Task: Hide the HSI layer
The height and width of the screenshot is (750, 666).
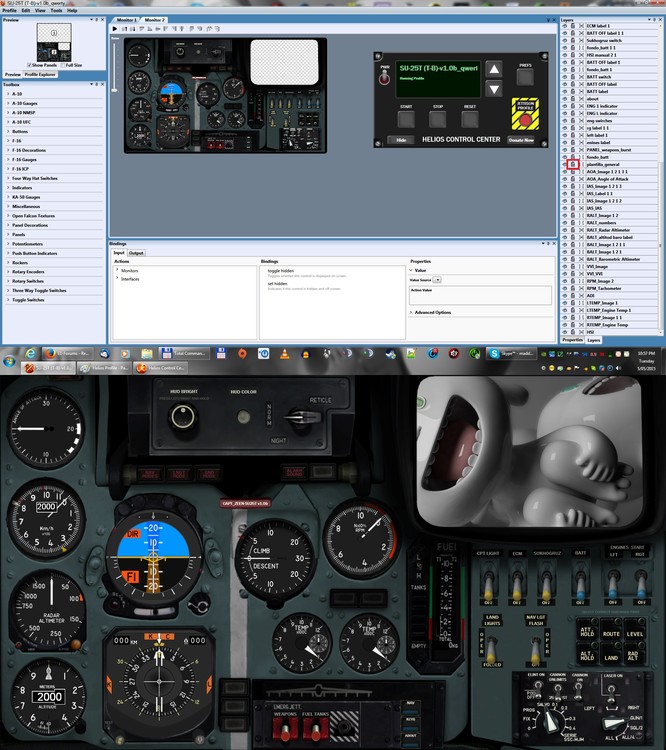Action: coord(565,332)
